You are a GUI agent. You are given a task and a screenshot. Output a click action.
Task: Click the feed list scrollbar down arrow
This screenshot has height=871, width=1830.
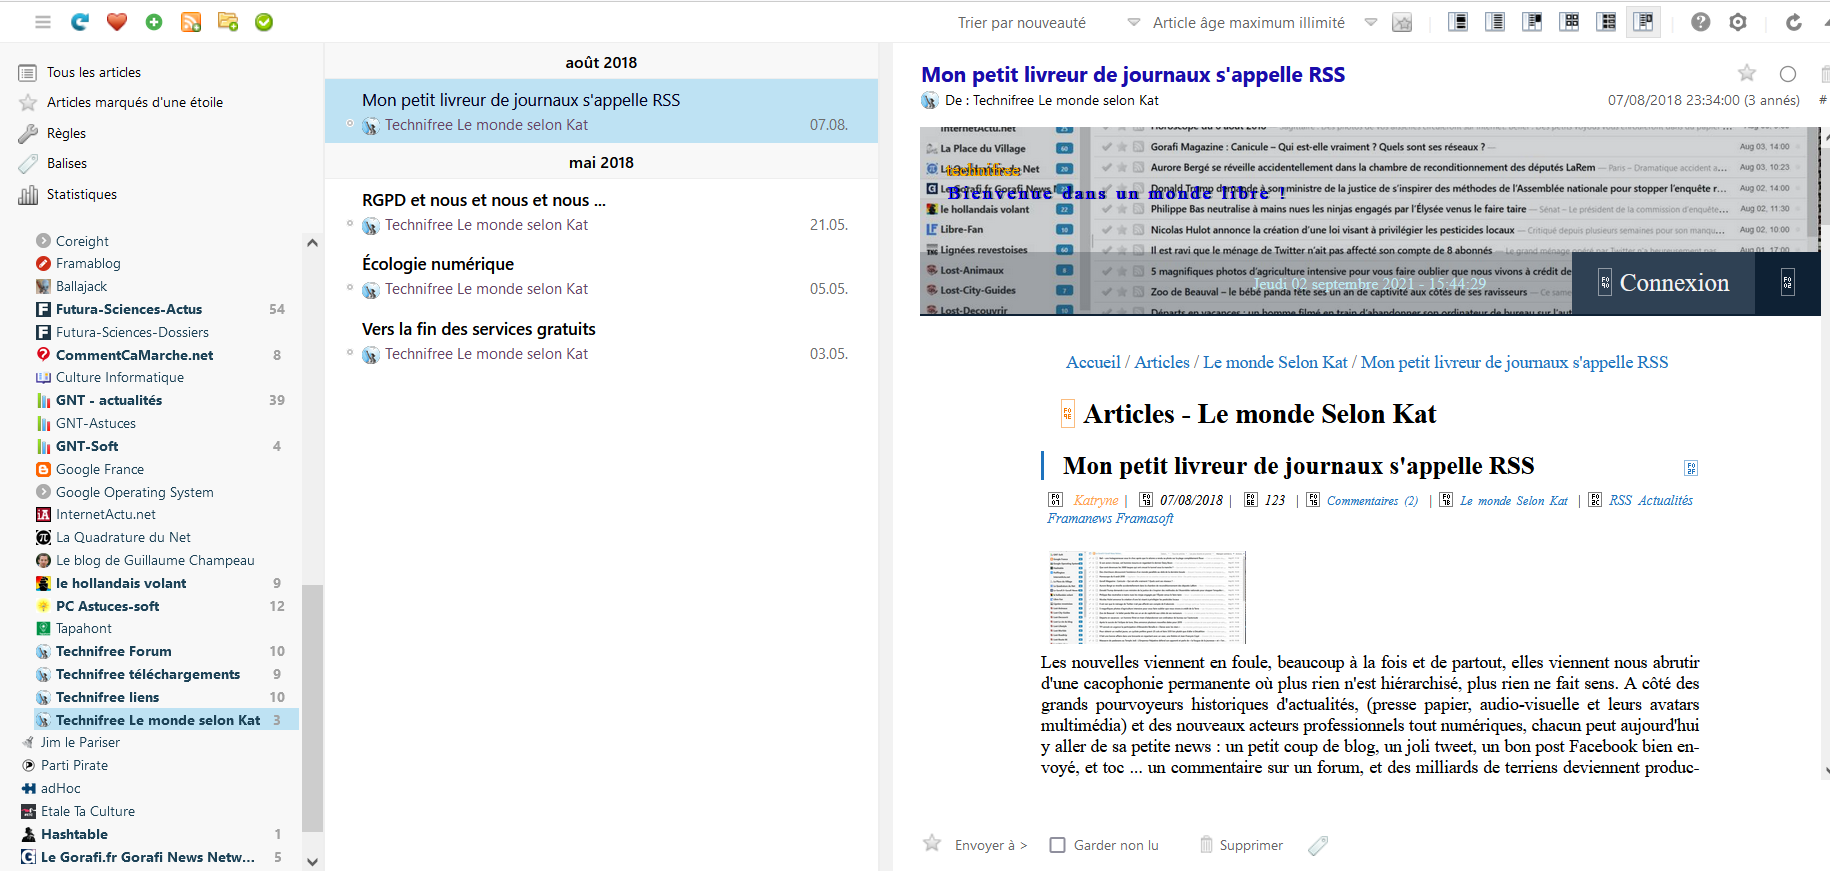(x=312, y=861)
